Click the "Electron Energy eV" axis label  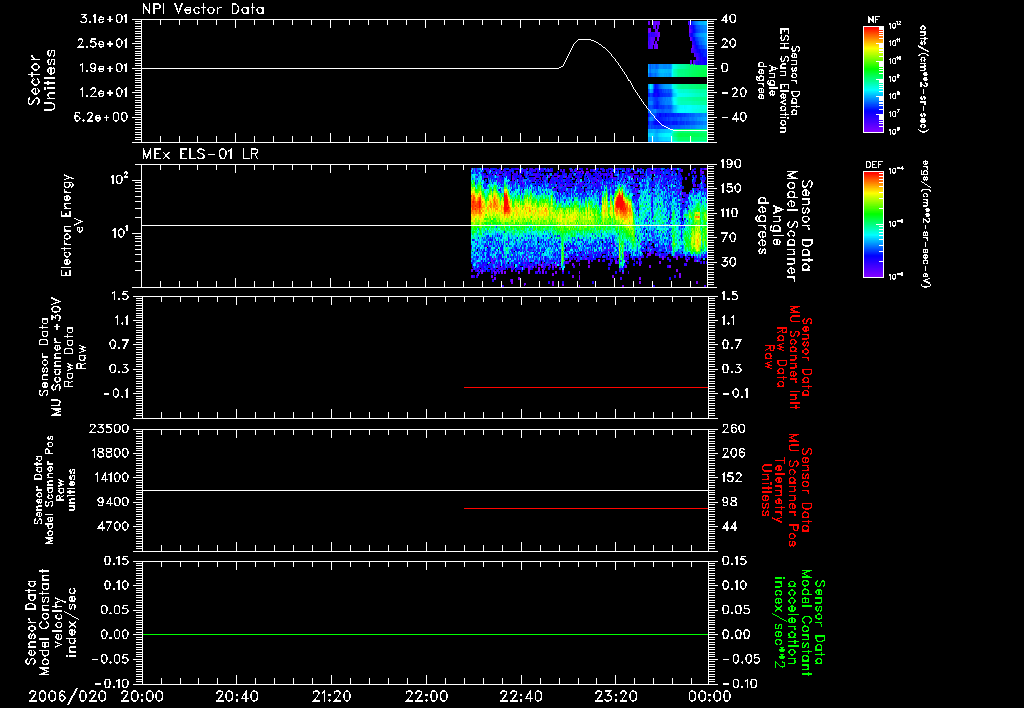pyautogui.click(x=70, y=225)
